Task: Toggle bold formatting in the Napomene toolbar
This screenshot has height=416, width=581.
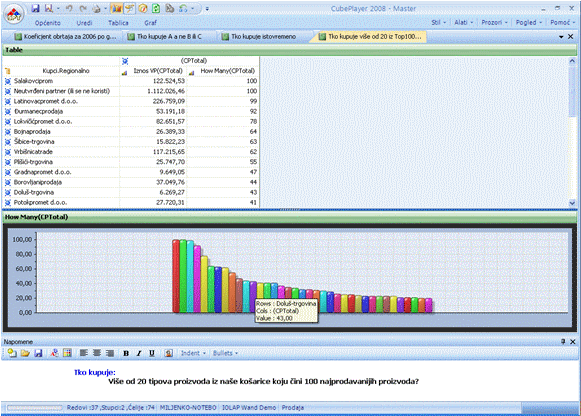Action: tap(126, 353)
